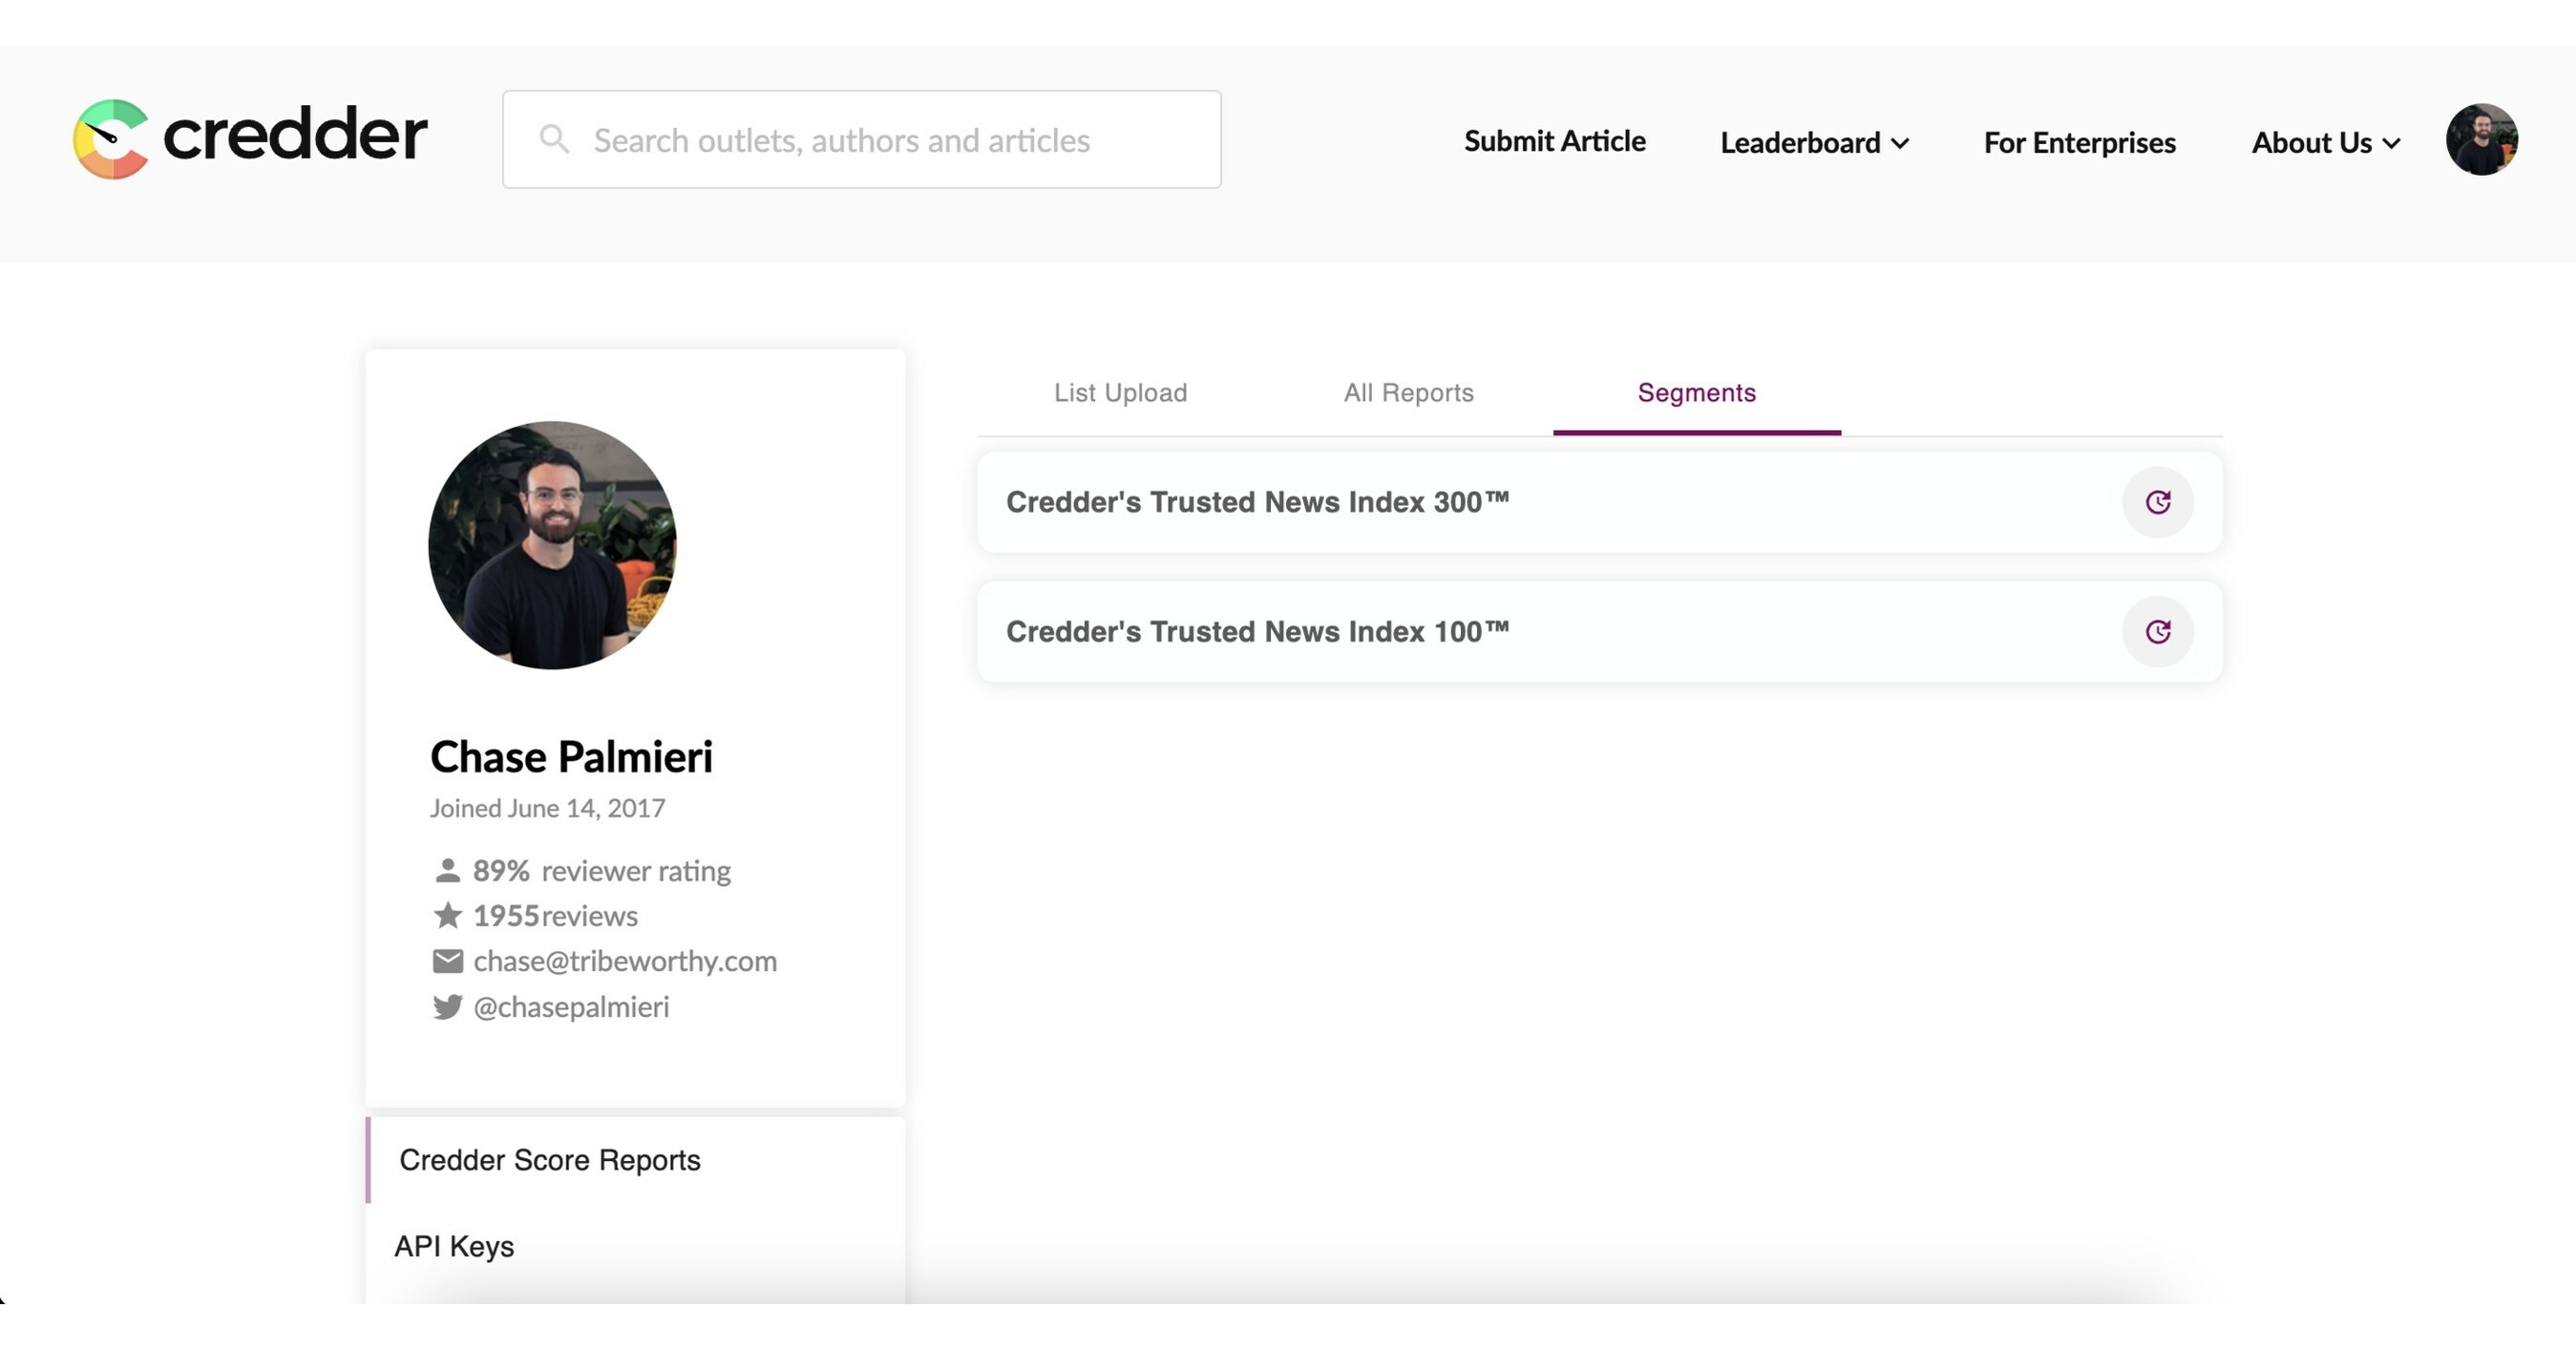Expand the About Us dropdown menu
This screenshot has width=2576, height=1350.
(x=2325, y=143)
